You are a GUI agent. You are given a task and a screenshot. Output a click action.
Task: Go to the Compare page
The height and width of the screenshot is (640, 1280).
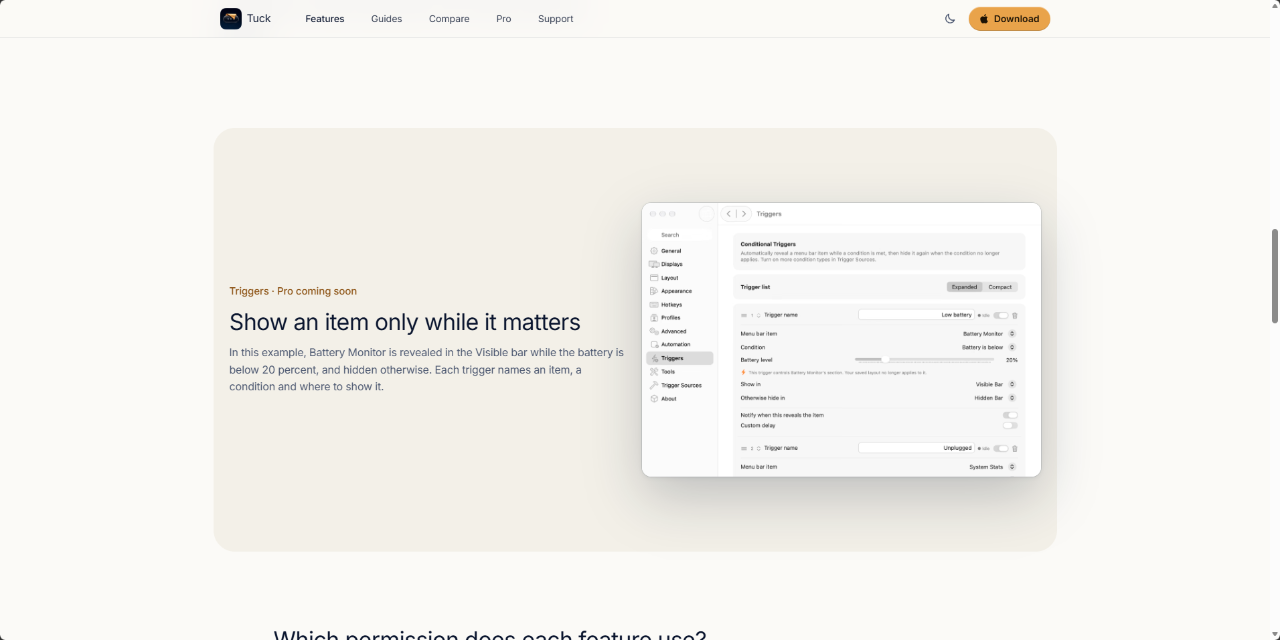(449, 19)
